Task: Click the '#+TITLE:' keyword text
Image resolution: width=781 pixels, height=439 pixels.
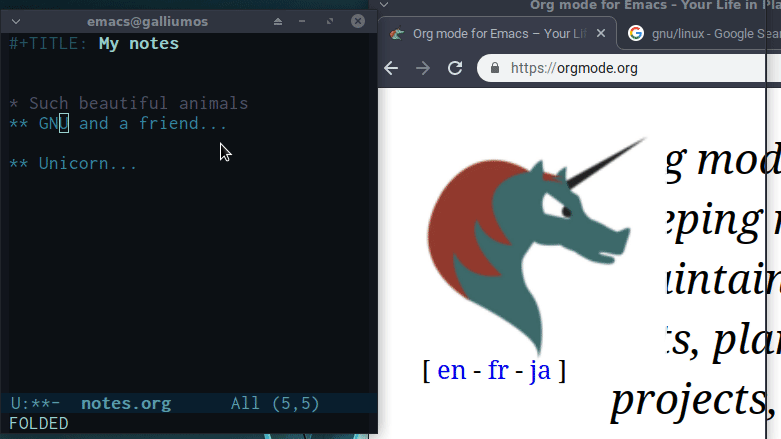Action: point(49,44)
